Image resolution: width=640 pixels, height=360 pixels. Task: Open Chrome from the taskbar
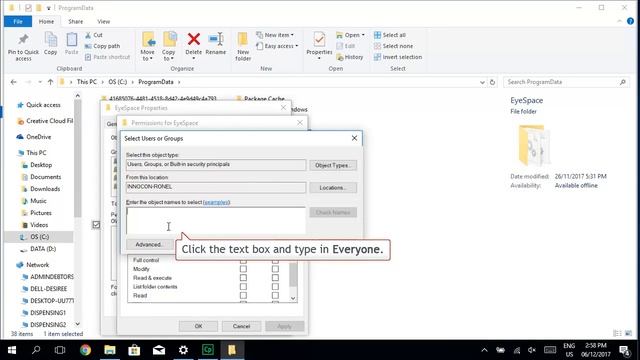[85, 350]
